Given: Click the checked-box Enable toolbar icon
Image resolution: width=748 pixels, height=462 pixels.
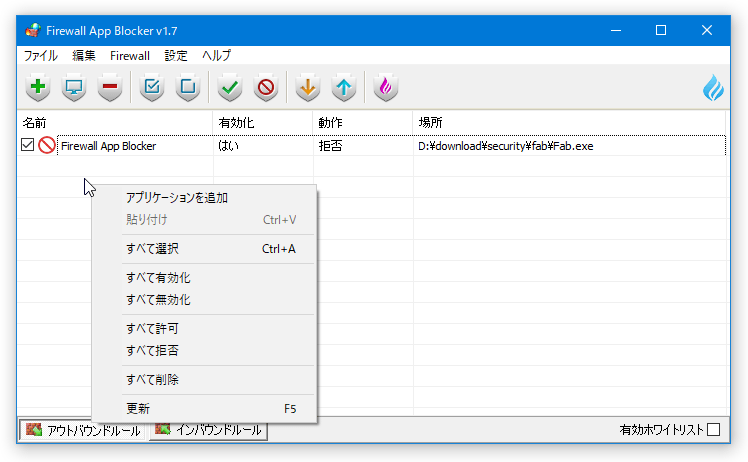Looking at the screenshot, I should [x=152, y=87].
